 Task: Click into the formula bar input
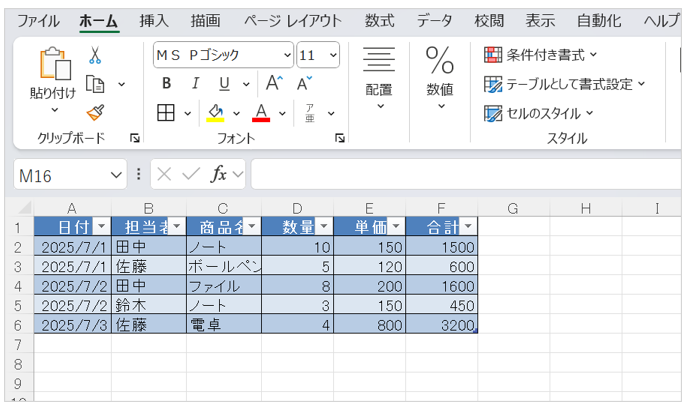coord(466,175)
